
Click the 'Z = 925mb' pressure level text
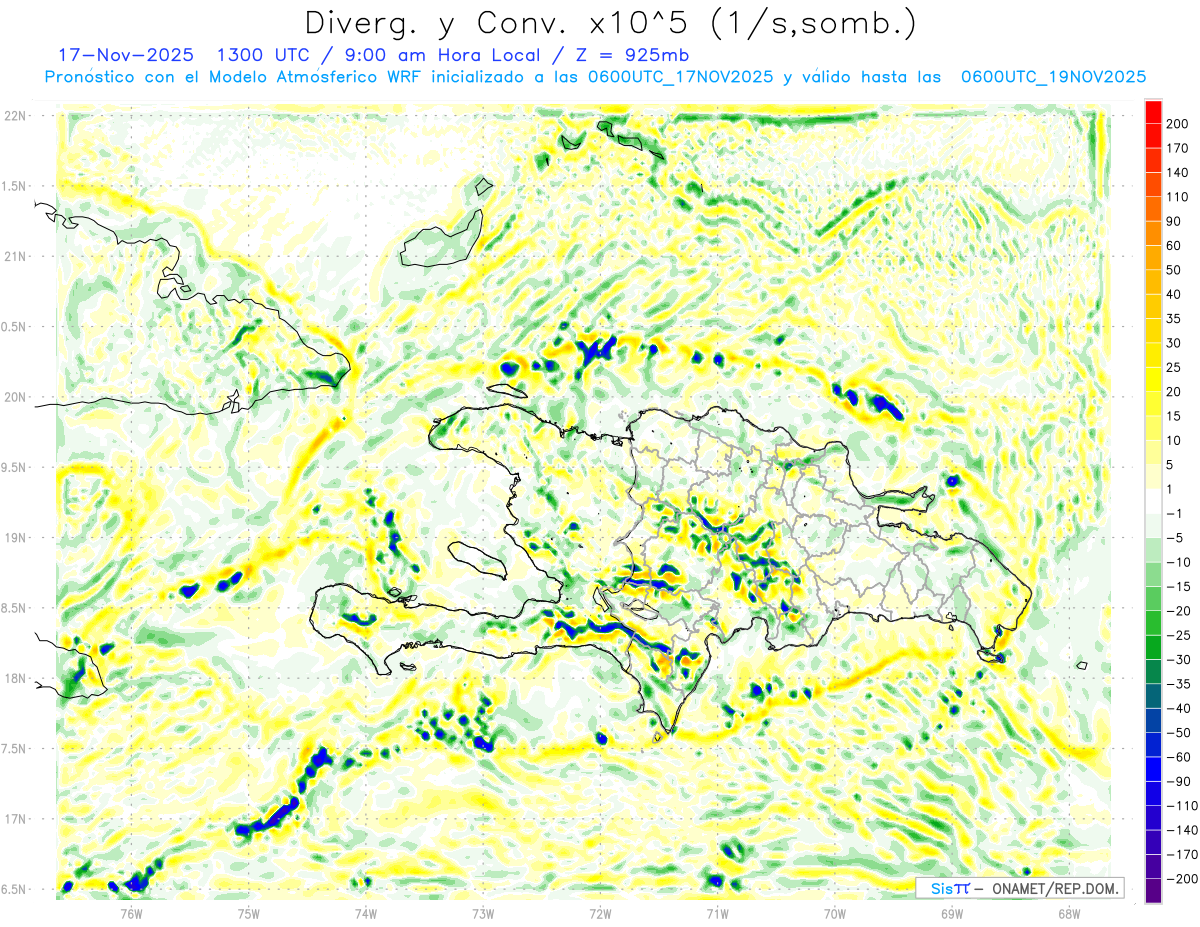click(633, 55)
